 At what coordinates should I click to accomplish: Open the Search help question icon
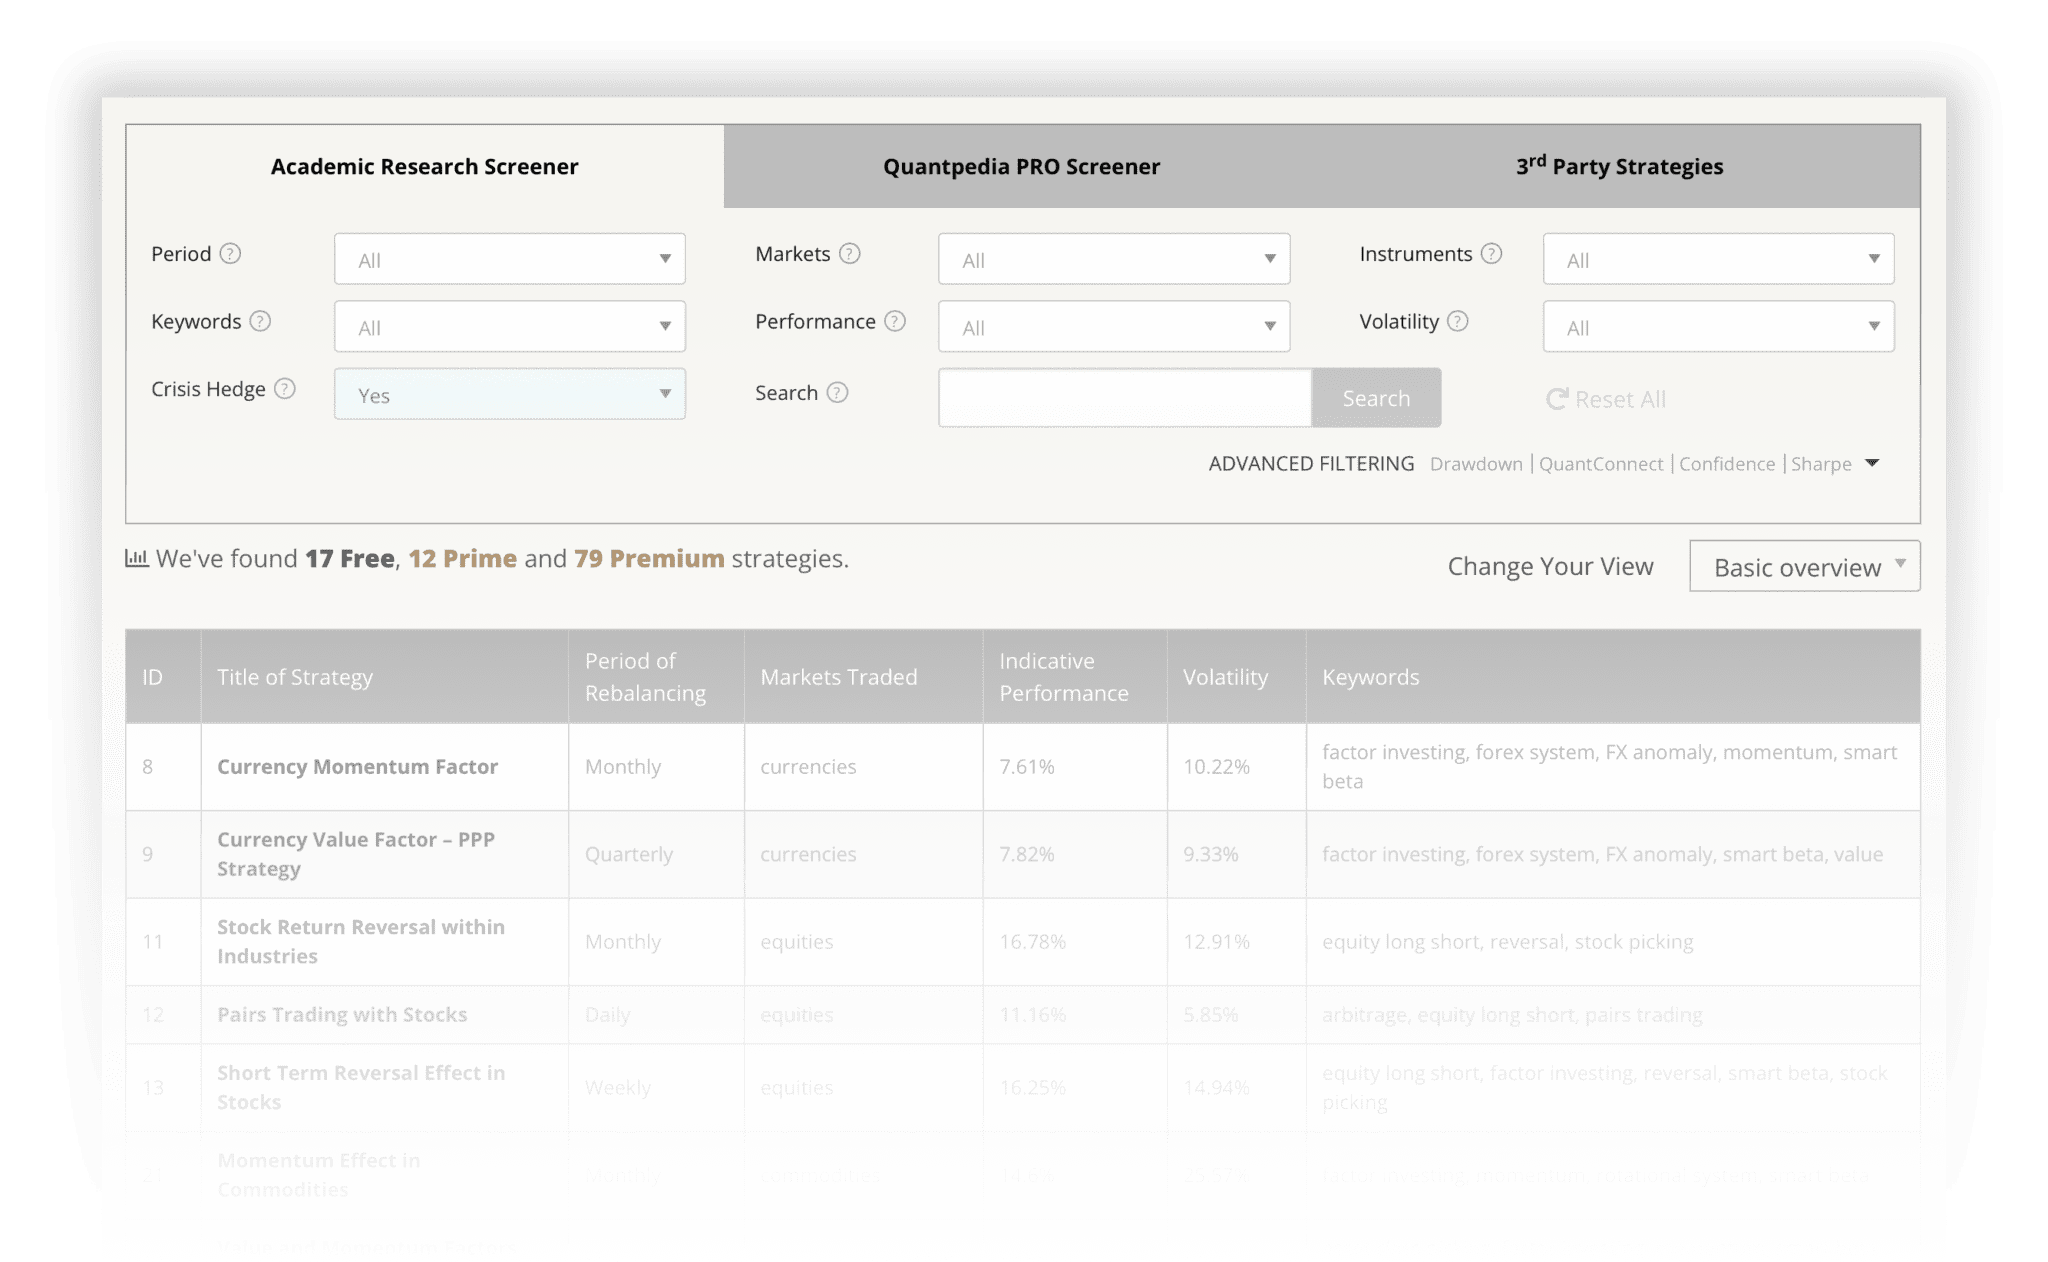pyautogui.click(x=838, y=393)
